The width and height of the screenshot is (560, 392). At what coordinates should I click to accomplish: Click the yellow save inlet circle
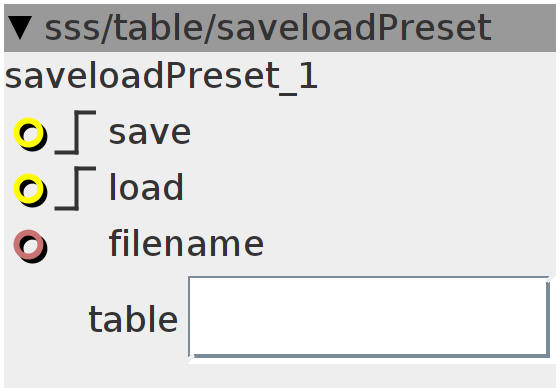30,134
